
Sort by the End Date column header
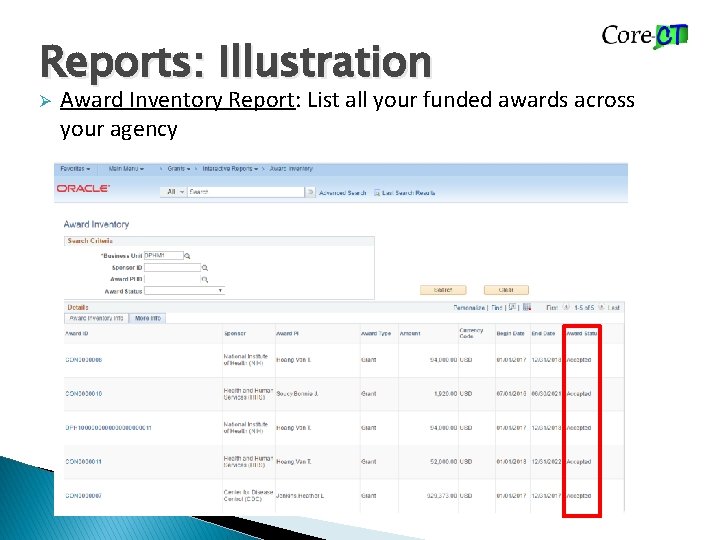coord(543,333)
